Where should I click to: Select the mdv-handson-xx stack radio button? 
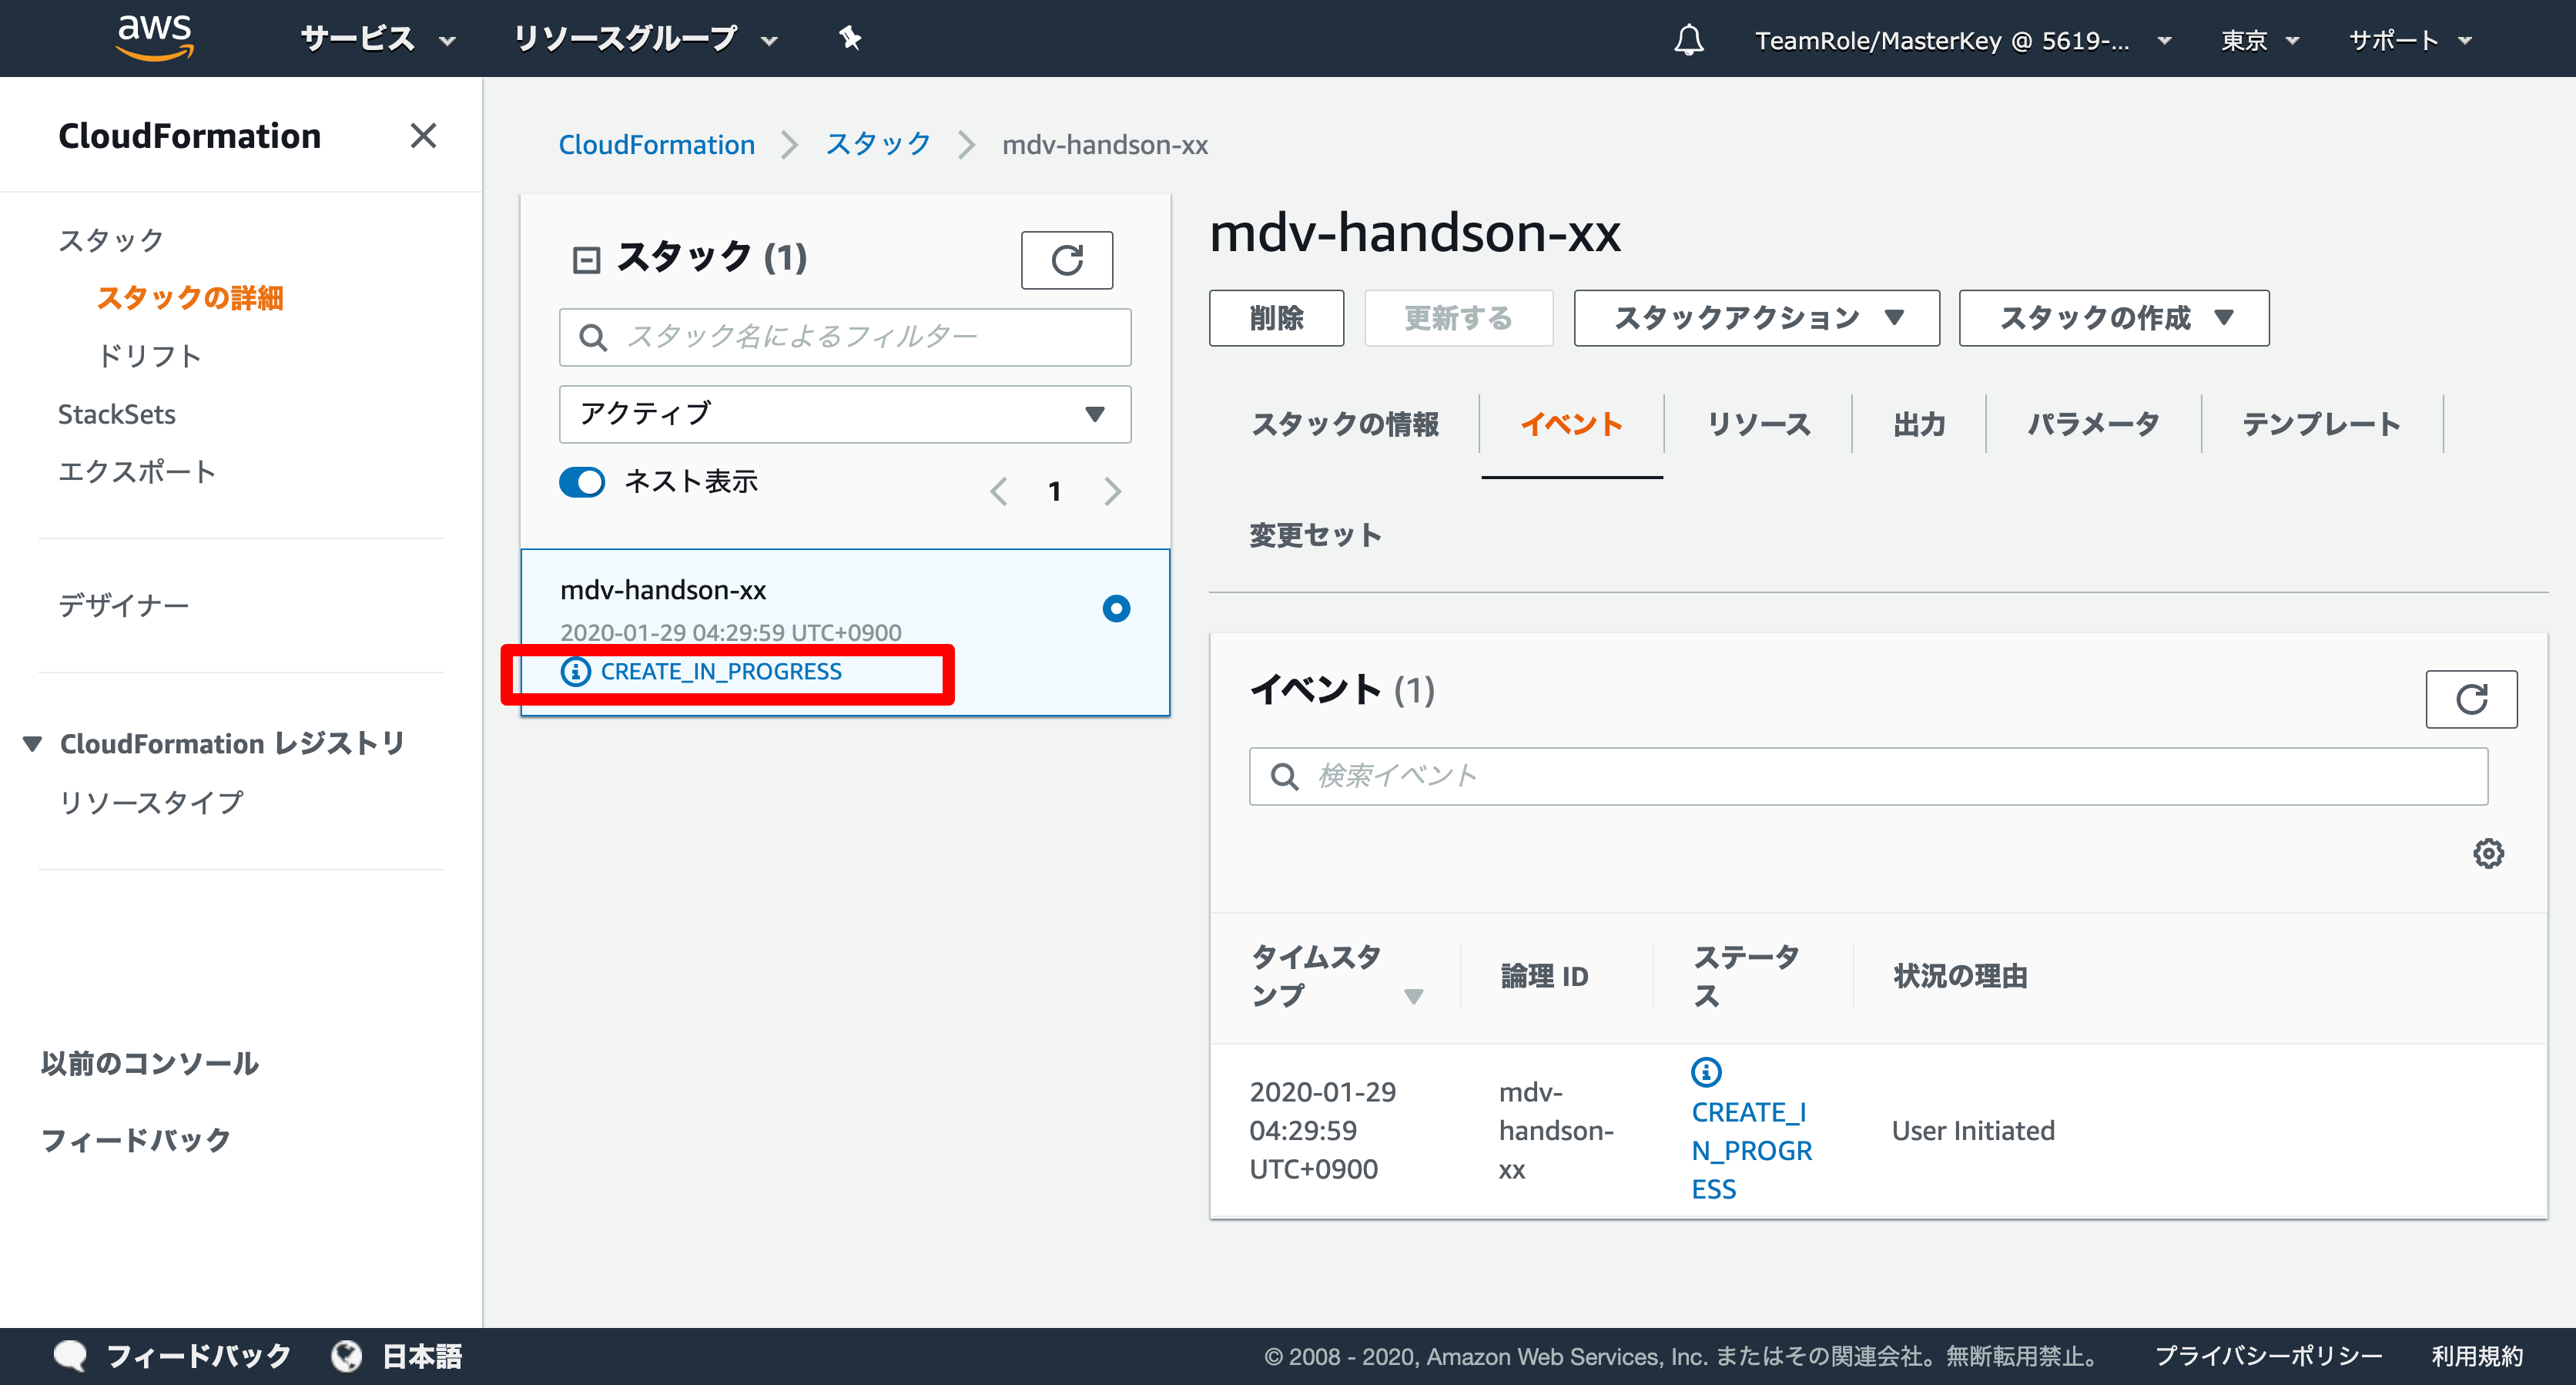click(x=1116, y=608)
